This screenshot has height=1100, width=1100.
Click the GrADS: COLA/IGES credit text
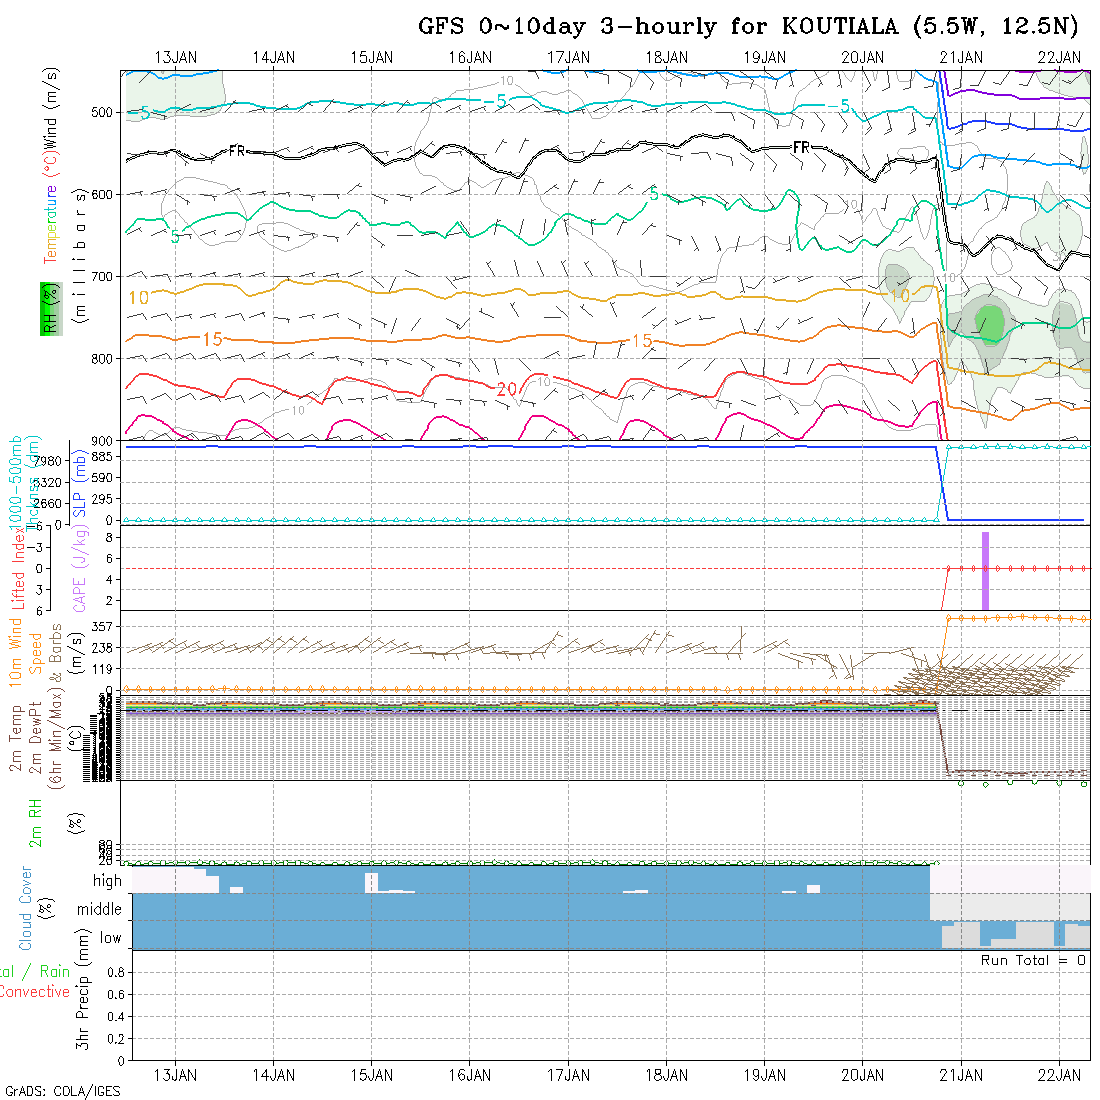[x=62, y=1091]
